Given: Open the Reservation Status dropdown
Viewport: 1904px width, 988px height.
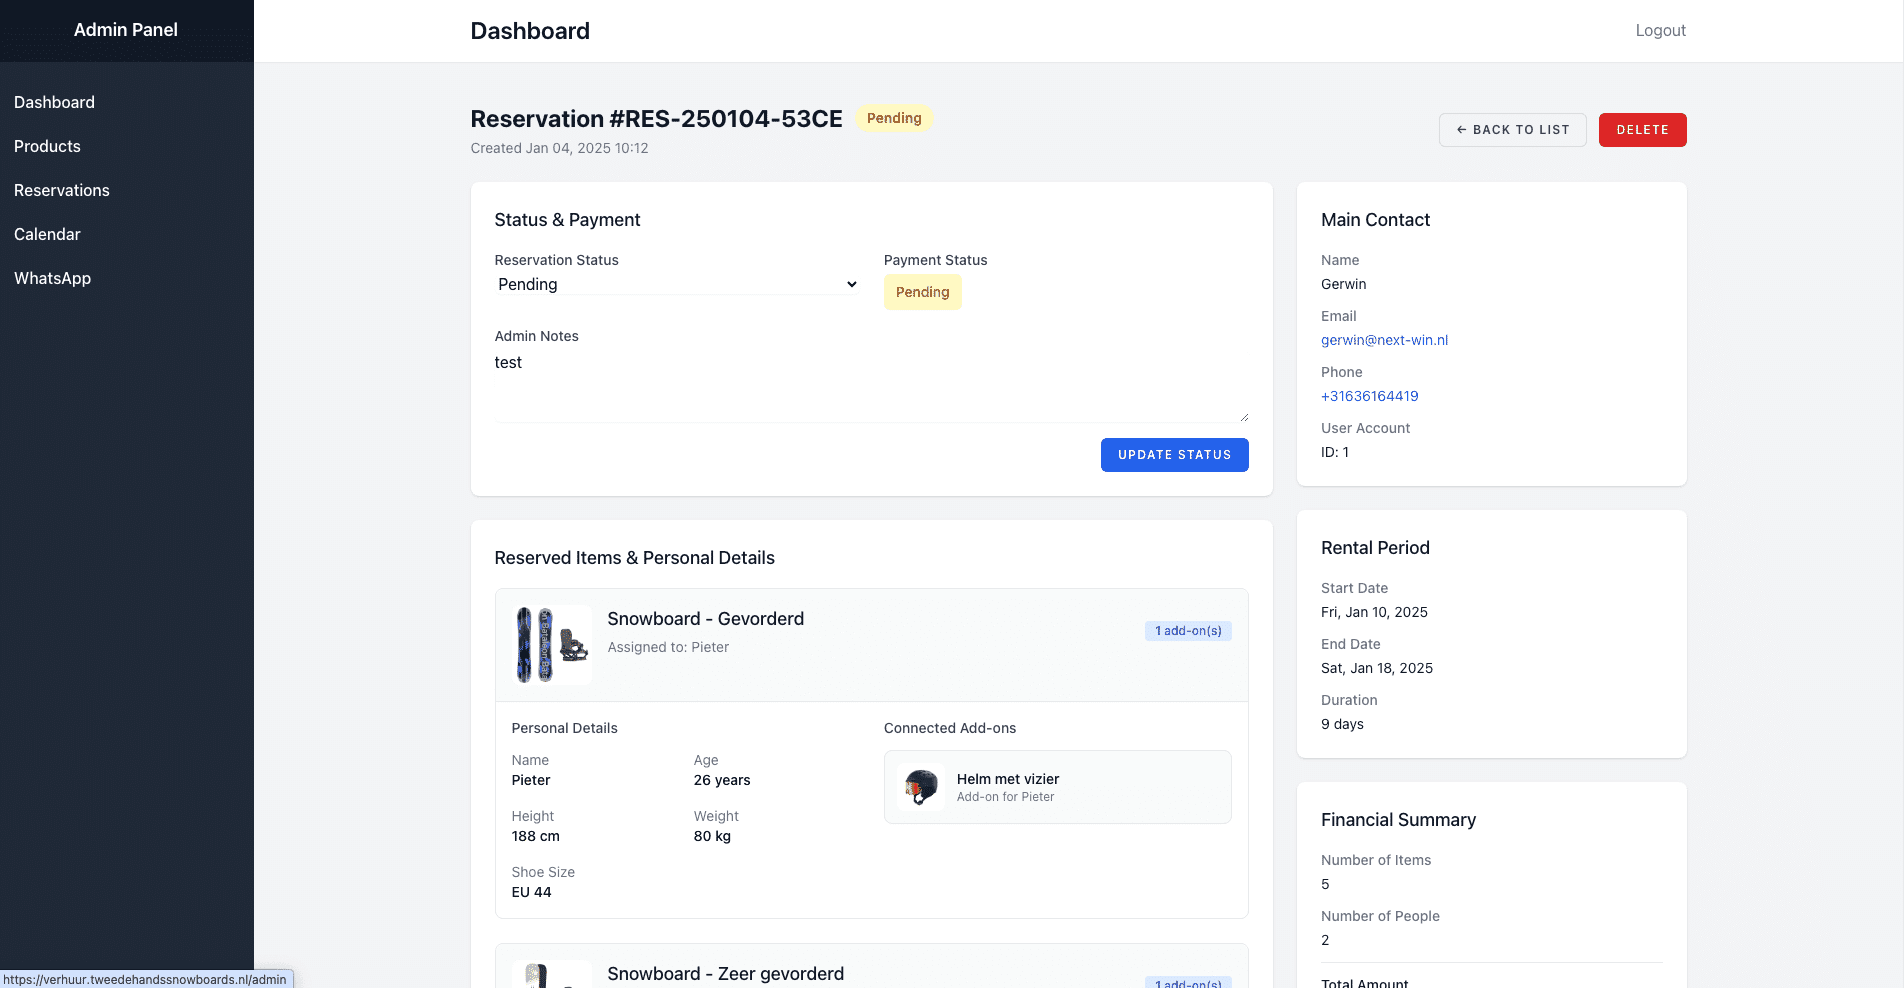Looking at the screenshot, I should [678, 284].
